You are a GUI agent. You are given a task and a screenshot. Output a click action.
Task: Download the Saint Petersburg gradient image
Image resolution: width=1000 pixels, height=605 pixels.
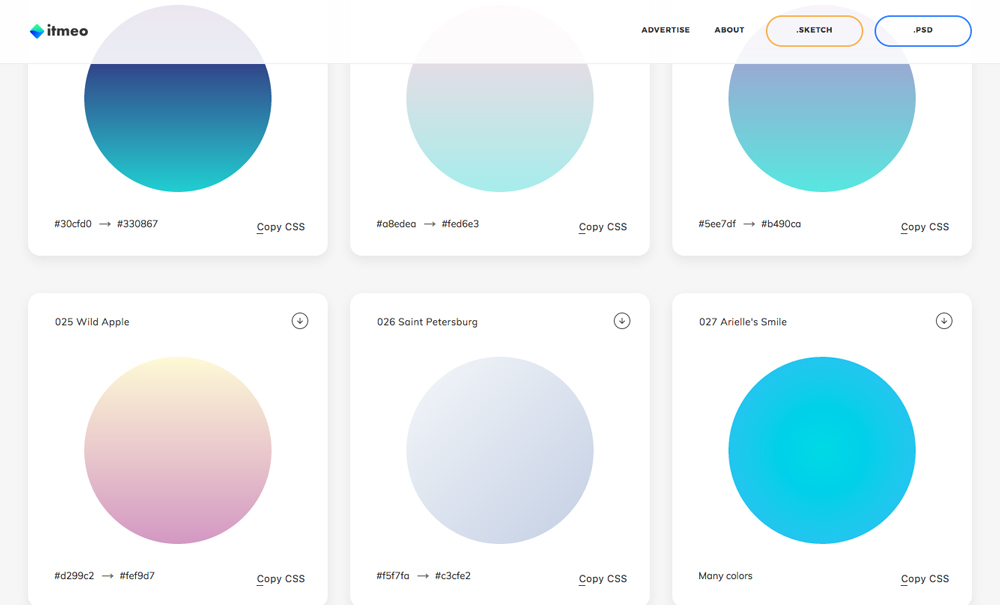(622, 321)
